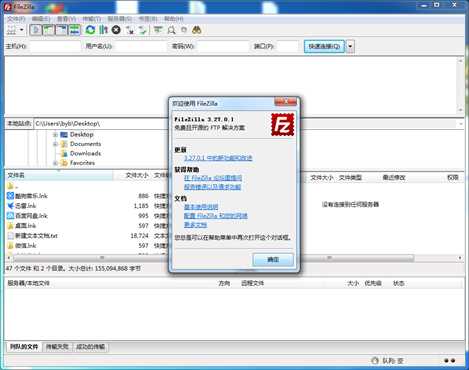Select the Downloads folder in tree
The width and height of the screenshot is (469, 370).
[85, 153]
